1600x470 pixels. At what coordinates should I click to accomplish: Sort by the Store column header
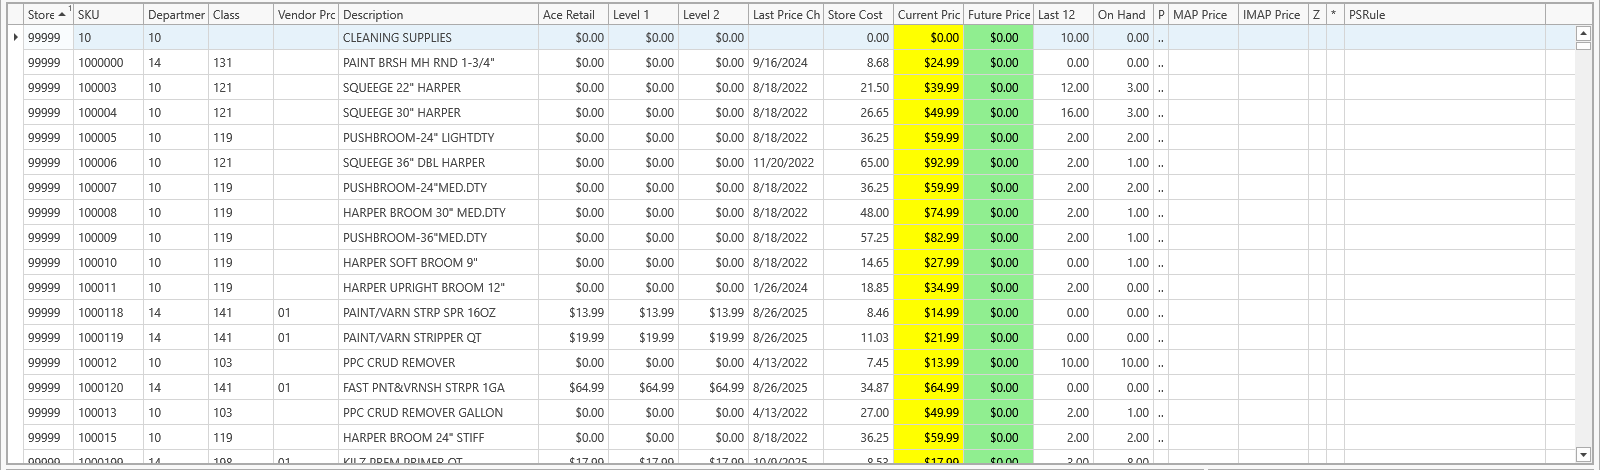[48, 15]
